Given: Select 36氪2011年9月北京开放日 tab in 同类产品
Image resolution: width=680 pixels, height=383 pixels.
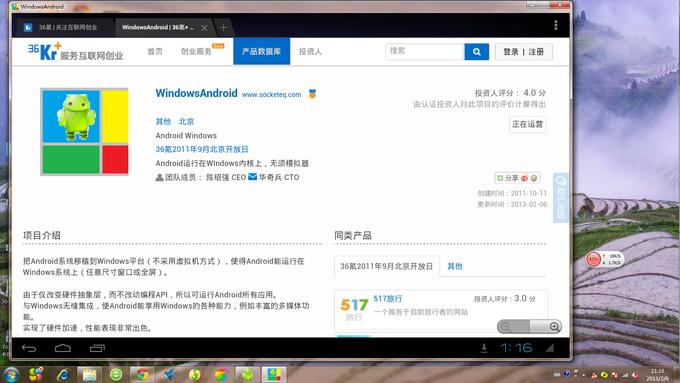Looking at the screenshot, I should pos(387,266).
